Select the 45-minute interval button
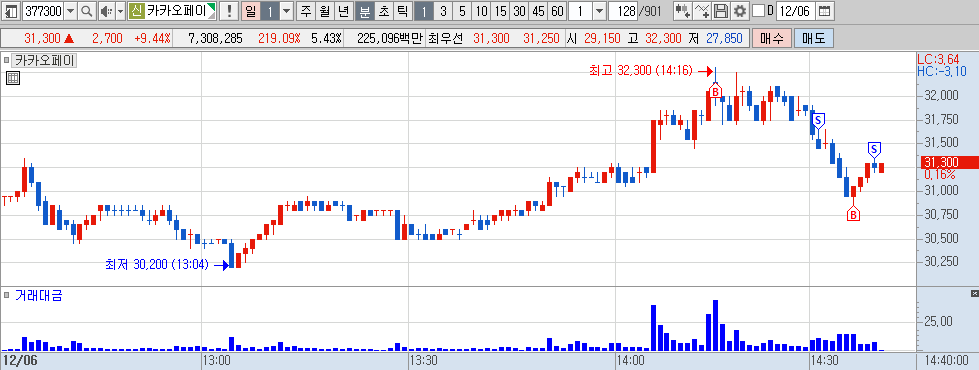The image size is (979, 370). [x=538, y=11]
